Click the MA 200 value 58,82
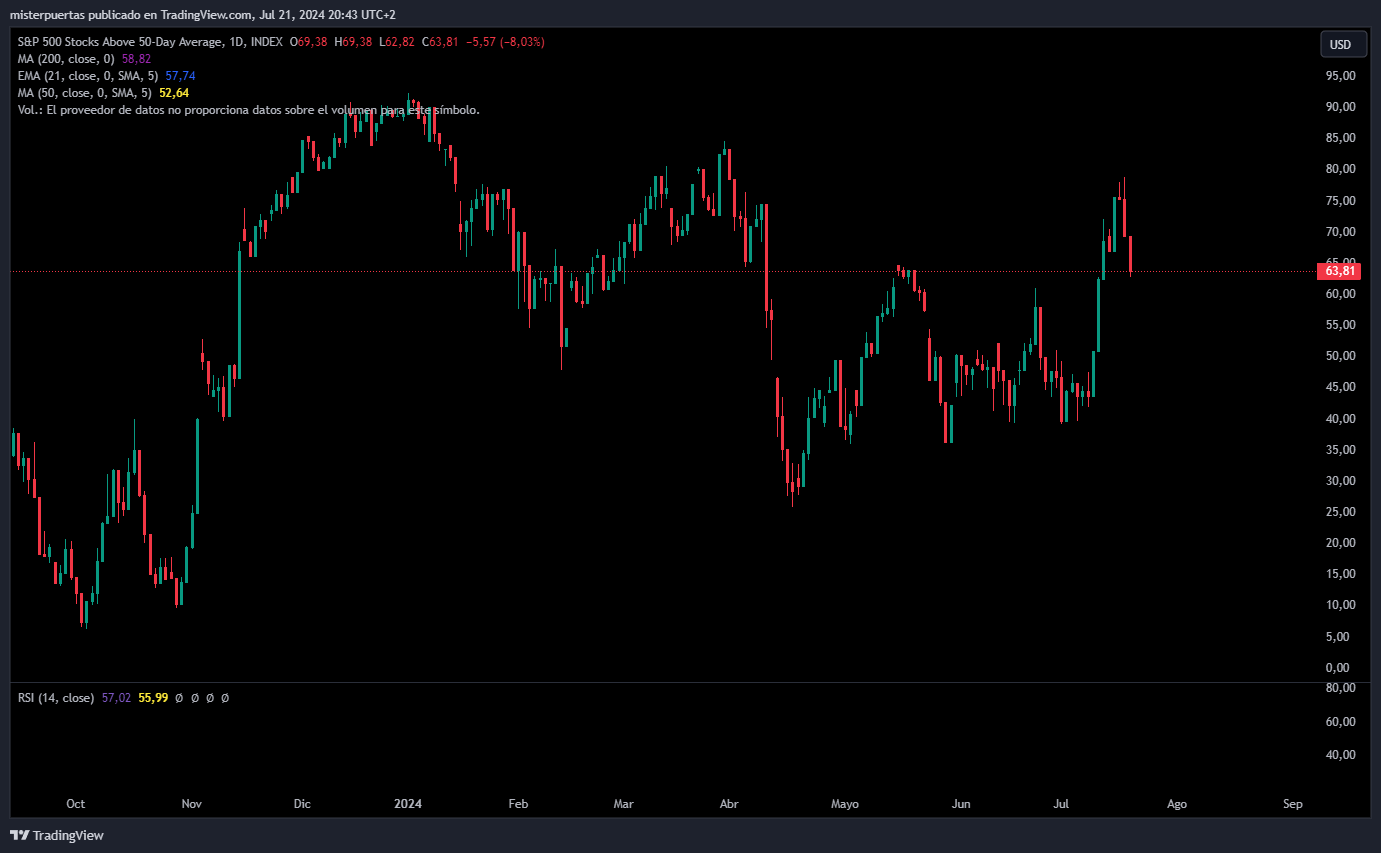 pos(137,59)
